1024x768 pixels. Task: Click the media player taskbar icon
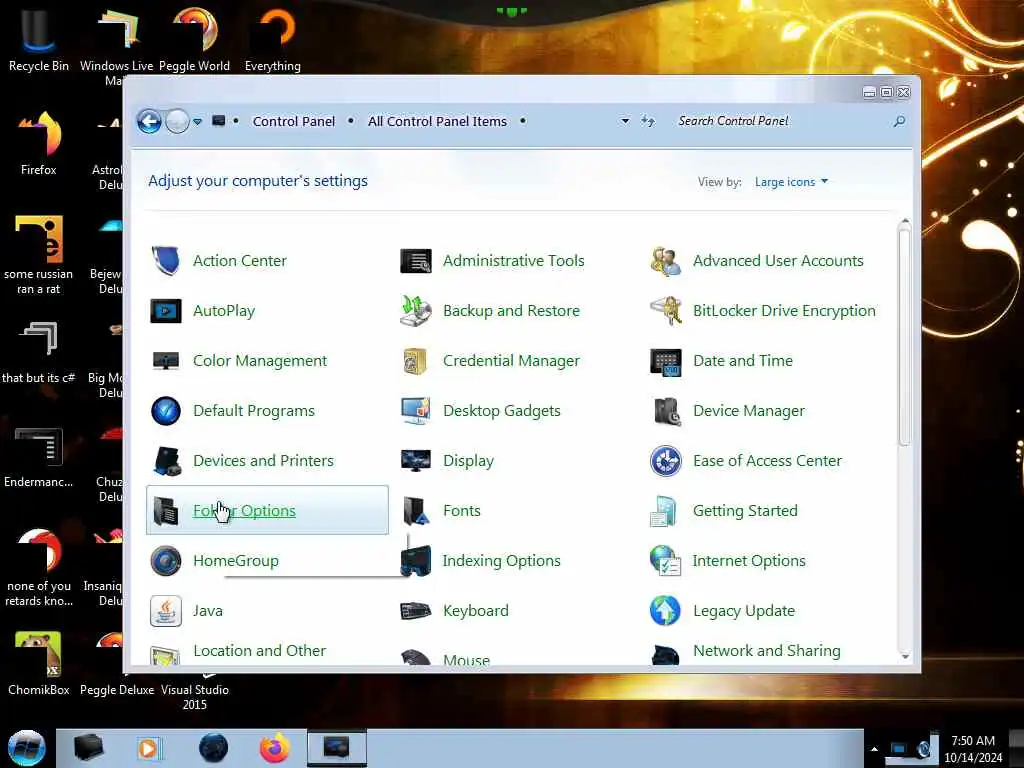click(x=149, y=748)
